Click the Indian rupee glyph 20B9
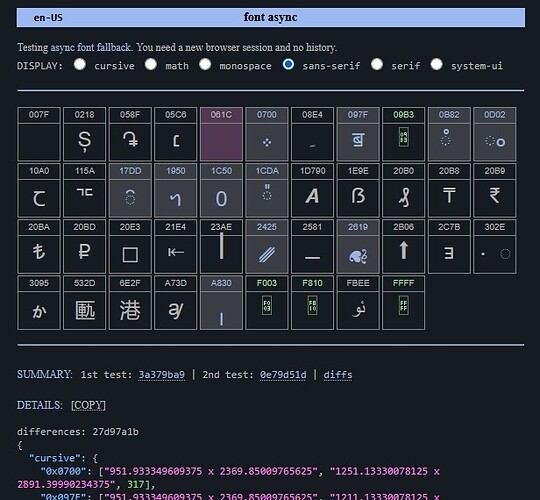The image size is (540, 500). tap(495, 190)
